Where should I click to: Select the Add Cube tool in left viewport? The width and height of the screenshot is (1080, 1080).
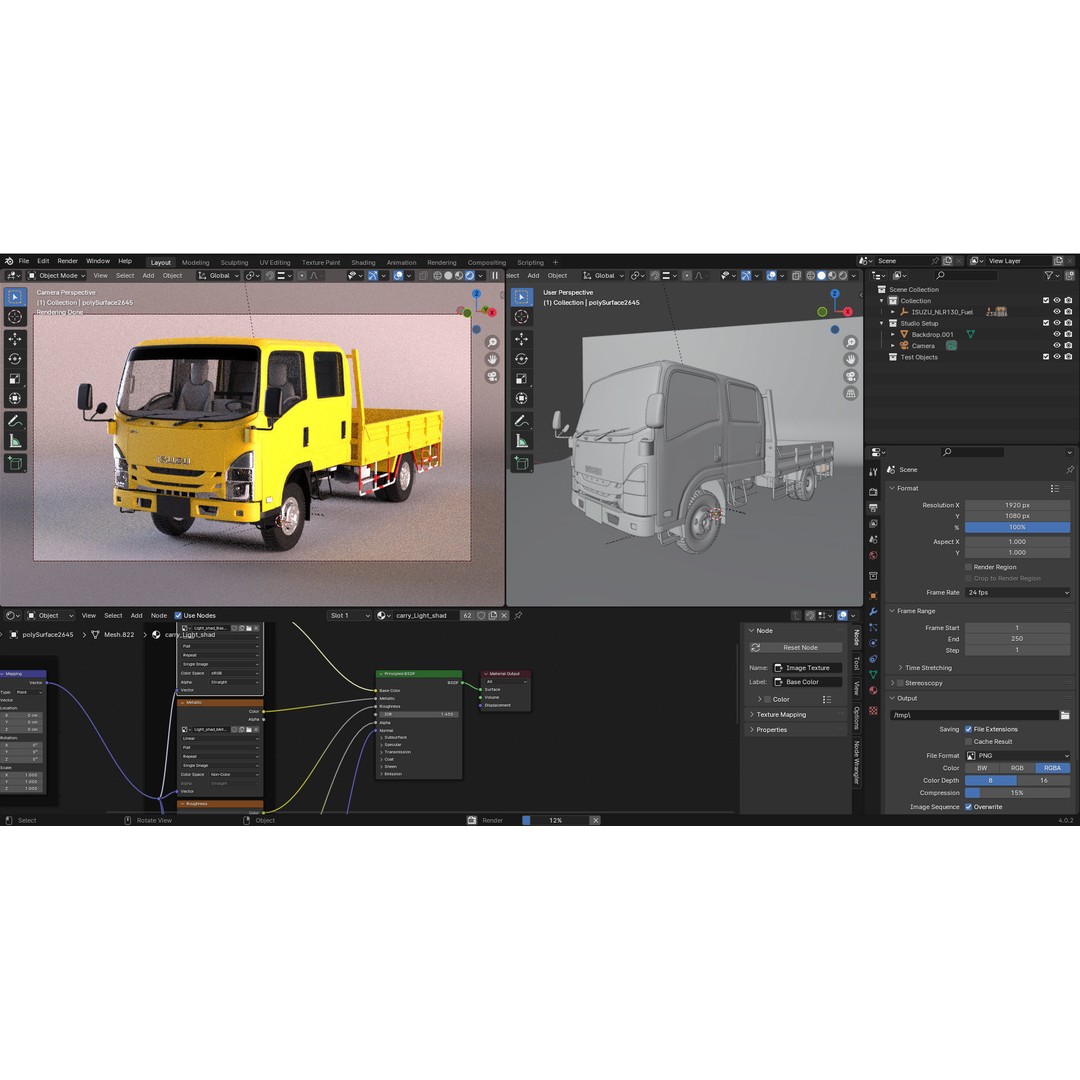15,464
